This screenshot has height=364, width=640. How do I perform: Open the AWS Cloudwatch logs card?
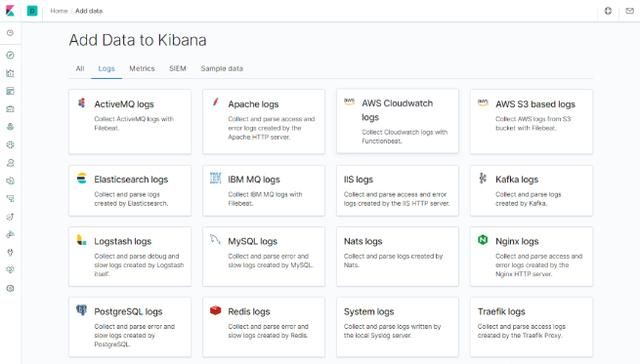pos(397,121)
